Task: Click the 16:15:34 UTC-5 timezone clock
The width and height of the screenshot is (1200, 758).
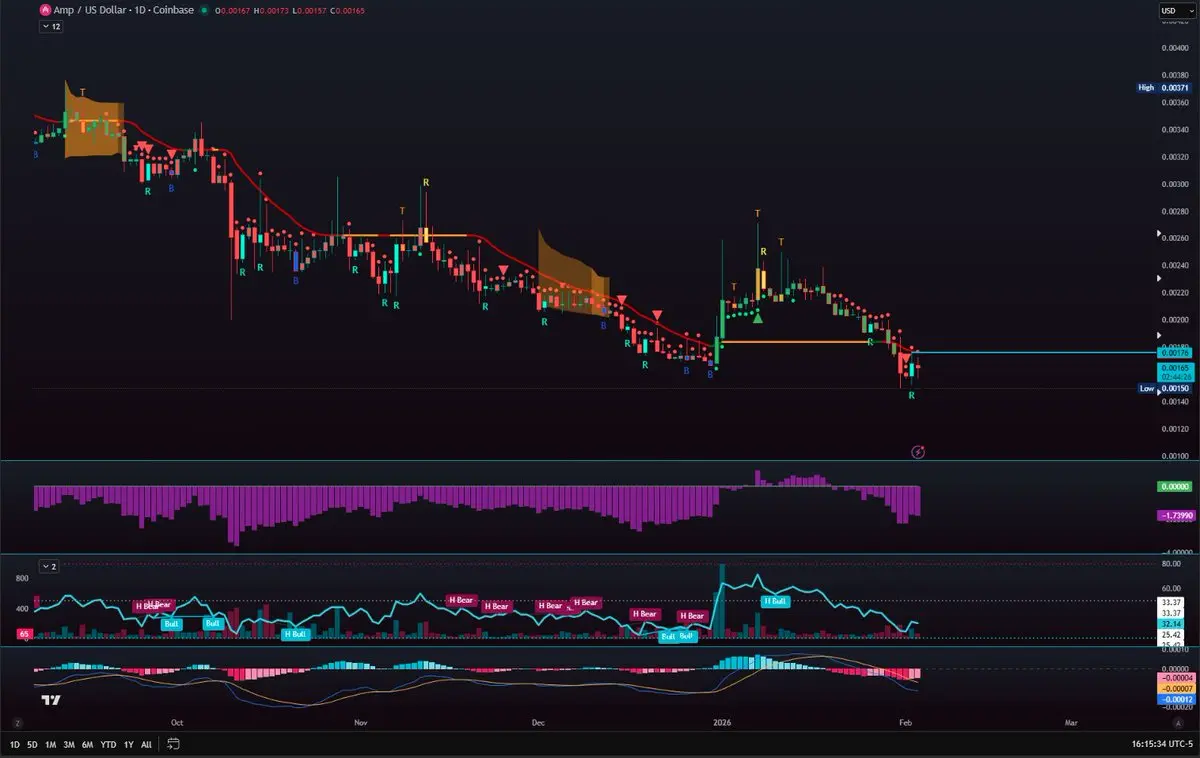Action: tap(1162, 744)
